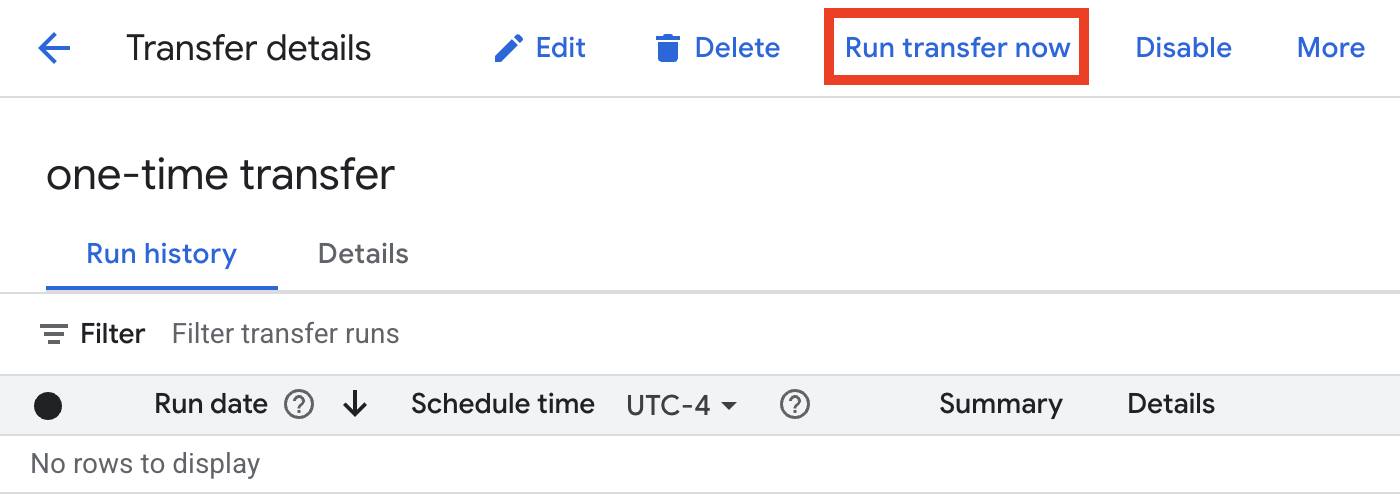
Task: Click the black status dot column header
Action: [48, 406]
